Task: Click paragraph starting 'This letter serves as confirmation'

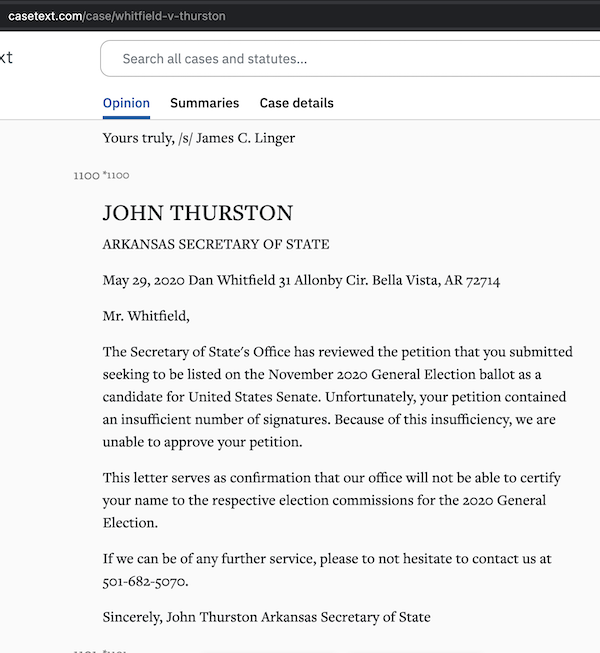Action: coord(331,500)
